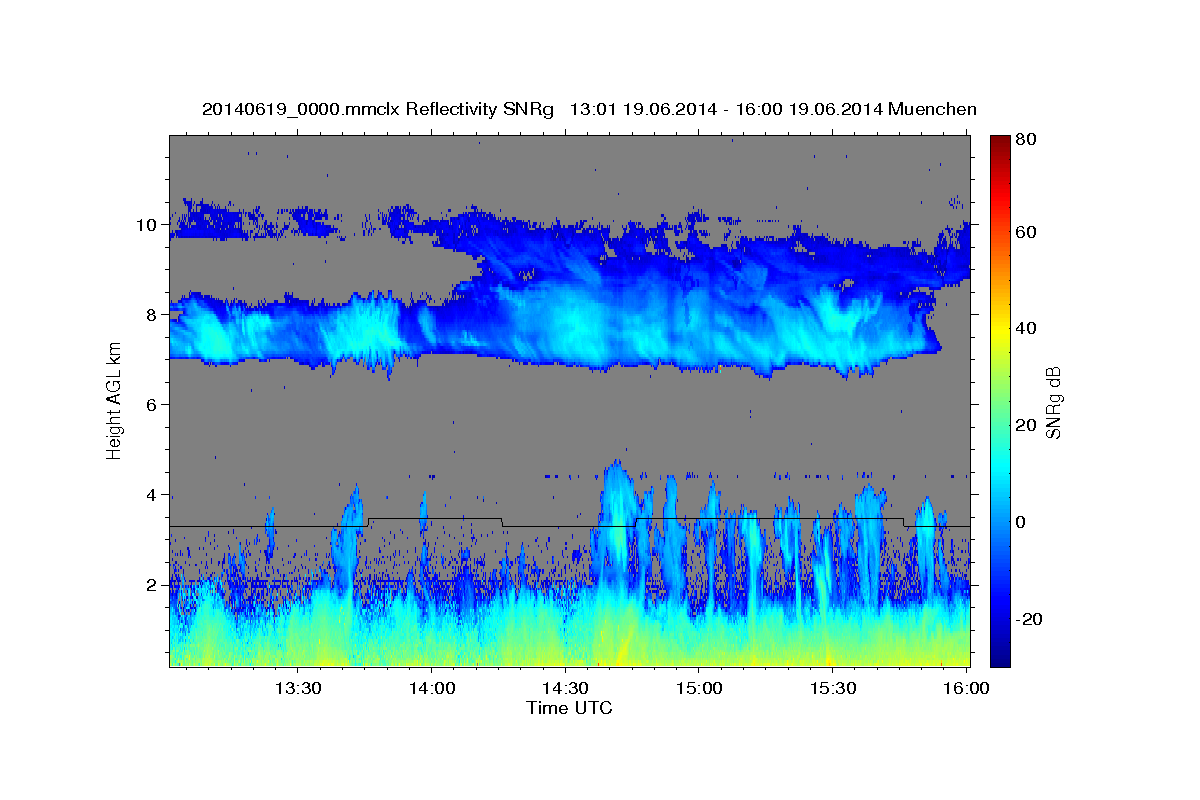Screen dimensions: 1200x800
Task: Click the height tick label 4
Action: click(153, 495)
